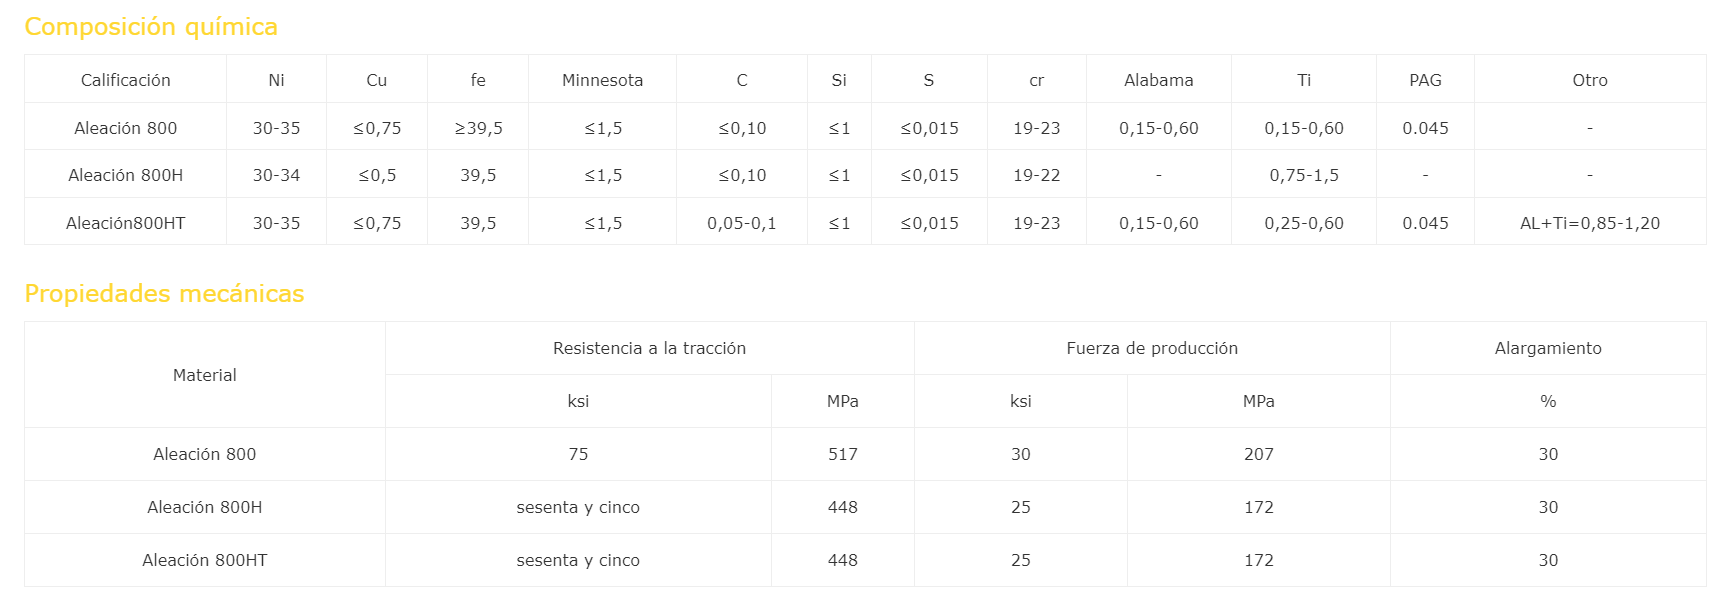Select the Material header cell

coord(205,375)
